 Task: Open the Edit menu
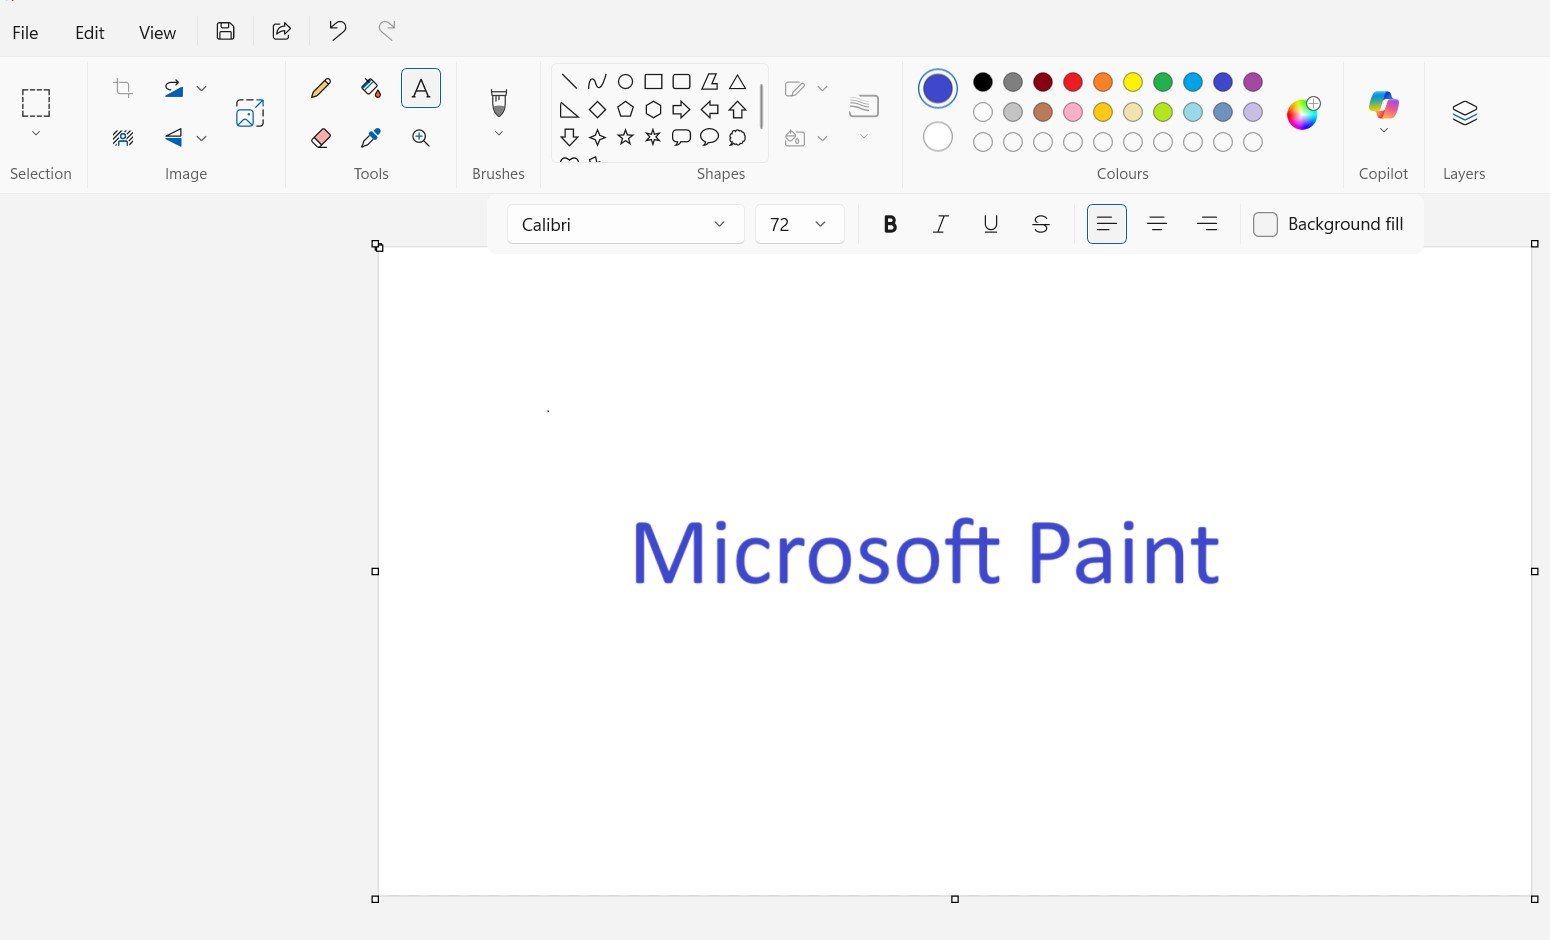click(x=90, y=32)
